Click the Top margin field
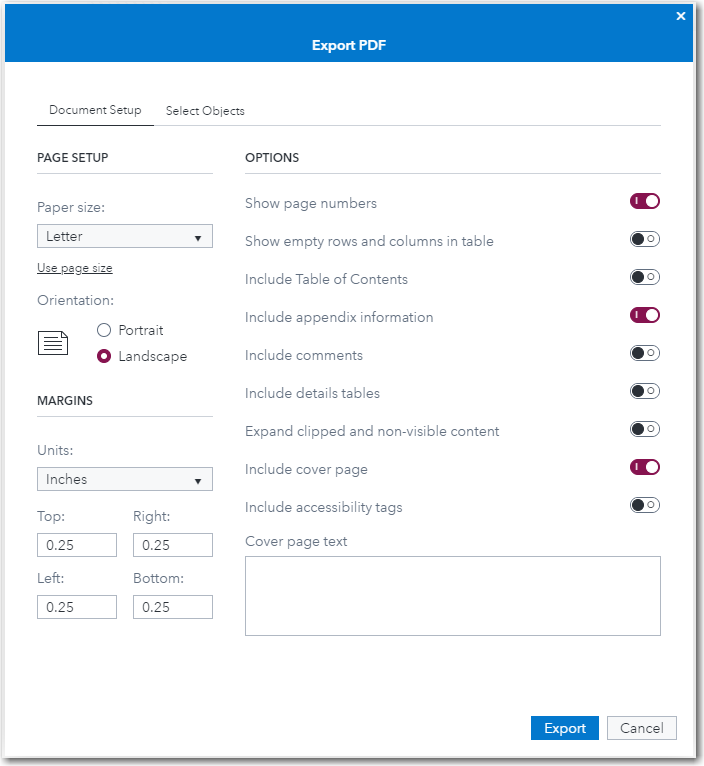 click(77, 545)
